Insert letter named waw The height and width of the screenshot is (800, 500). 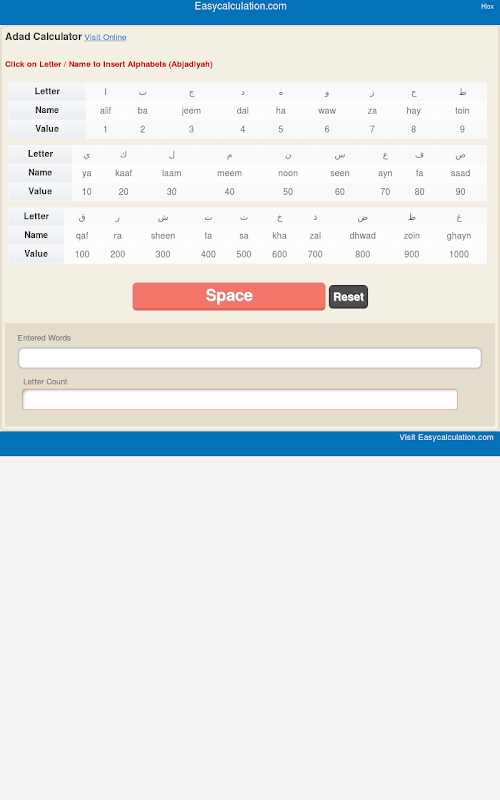327,111
